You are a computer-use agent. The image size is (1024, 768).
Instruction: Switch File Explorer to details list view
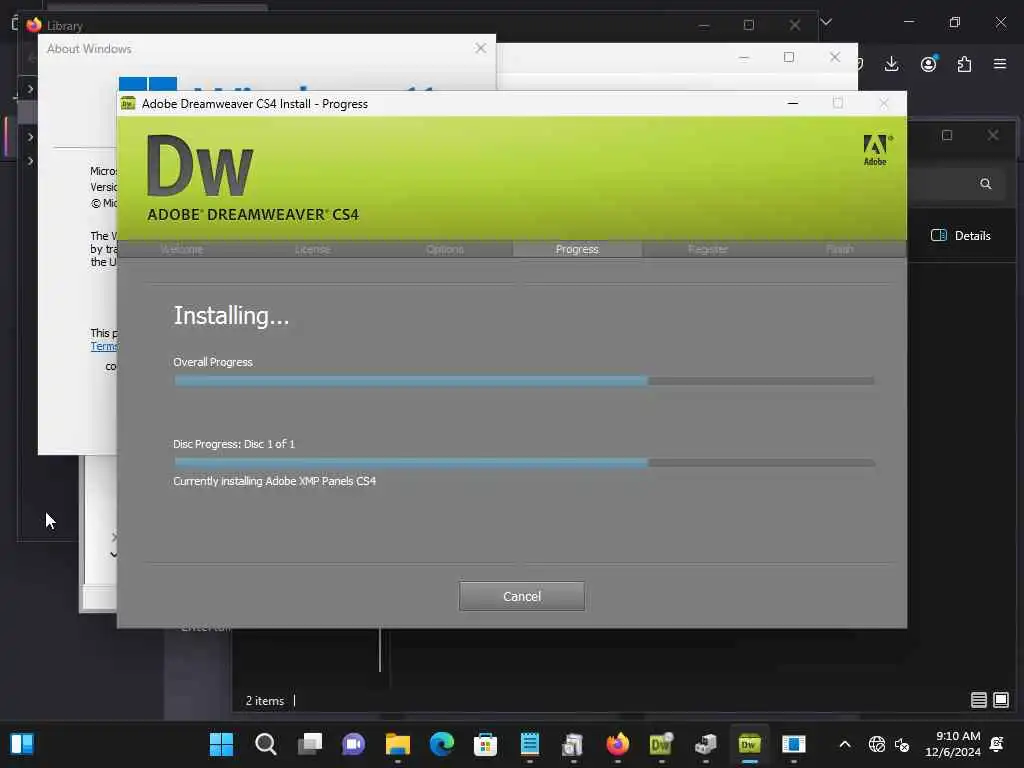point(978,700)
